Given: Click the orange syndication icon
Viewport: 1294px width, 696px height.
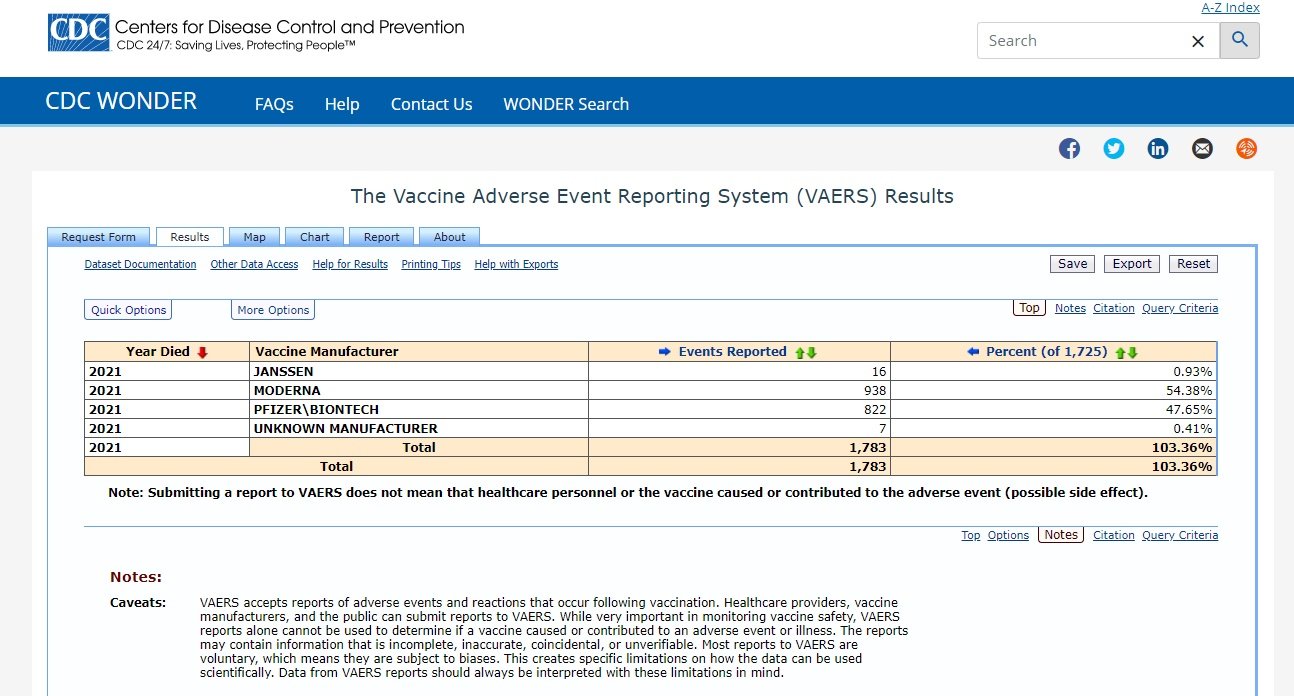Looking at the screenshot, I should coord(1246,149).
